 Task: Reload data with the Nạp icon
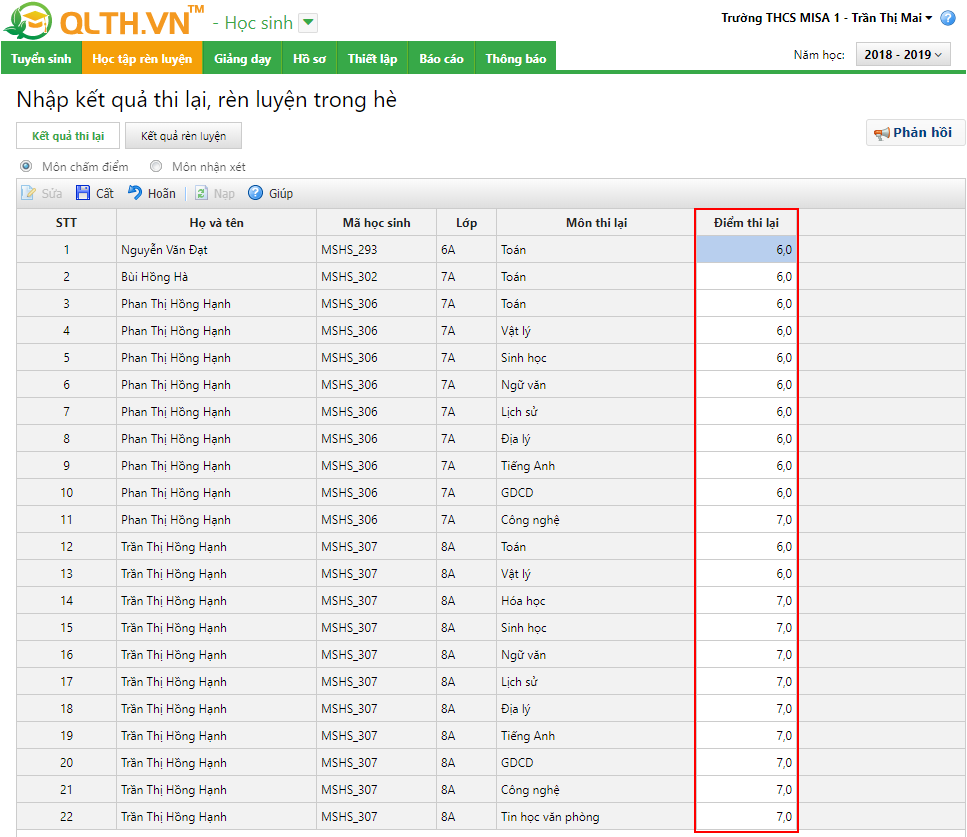click(x=201, y=193)
